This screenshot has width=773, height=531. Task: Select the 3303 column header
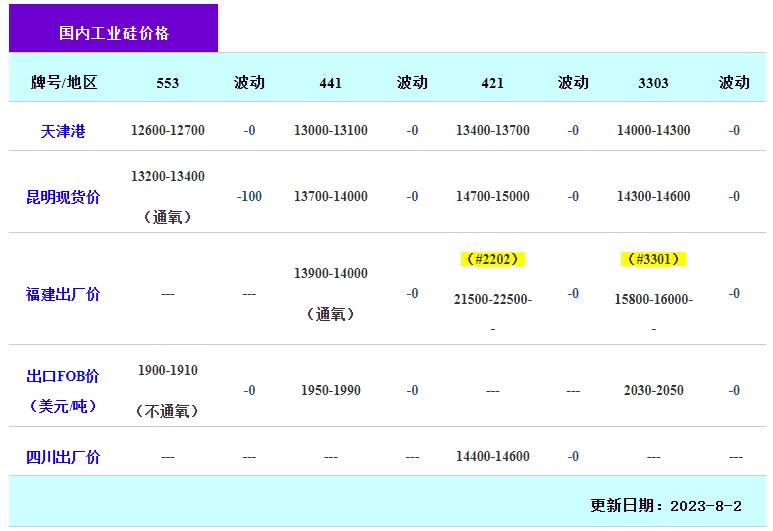(653, 83)
